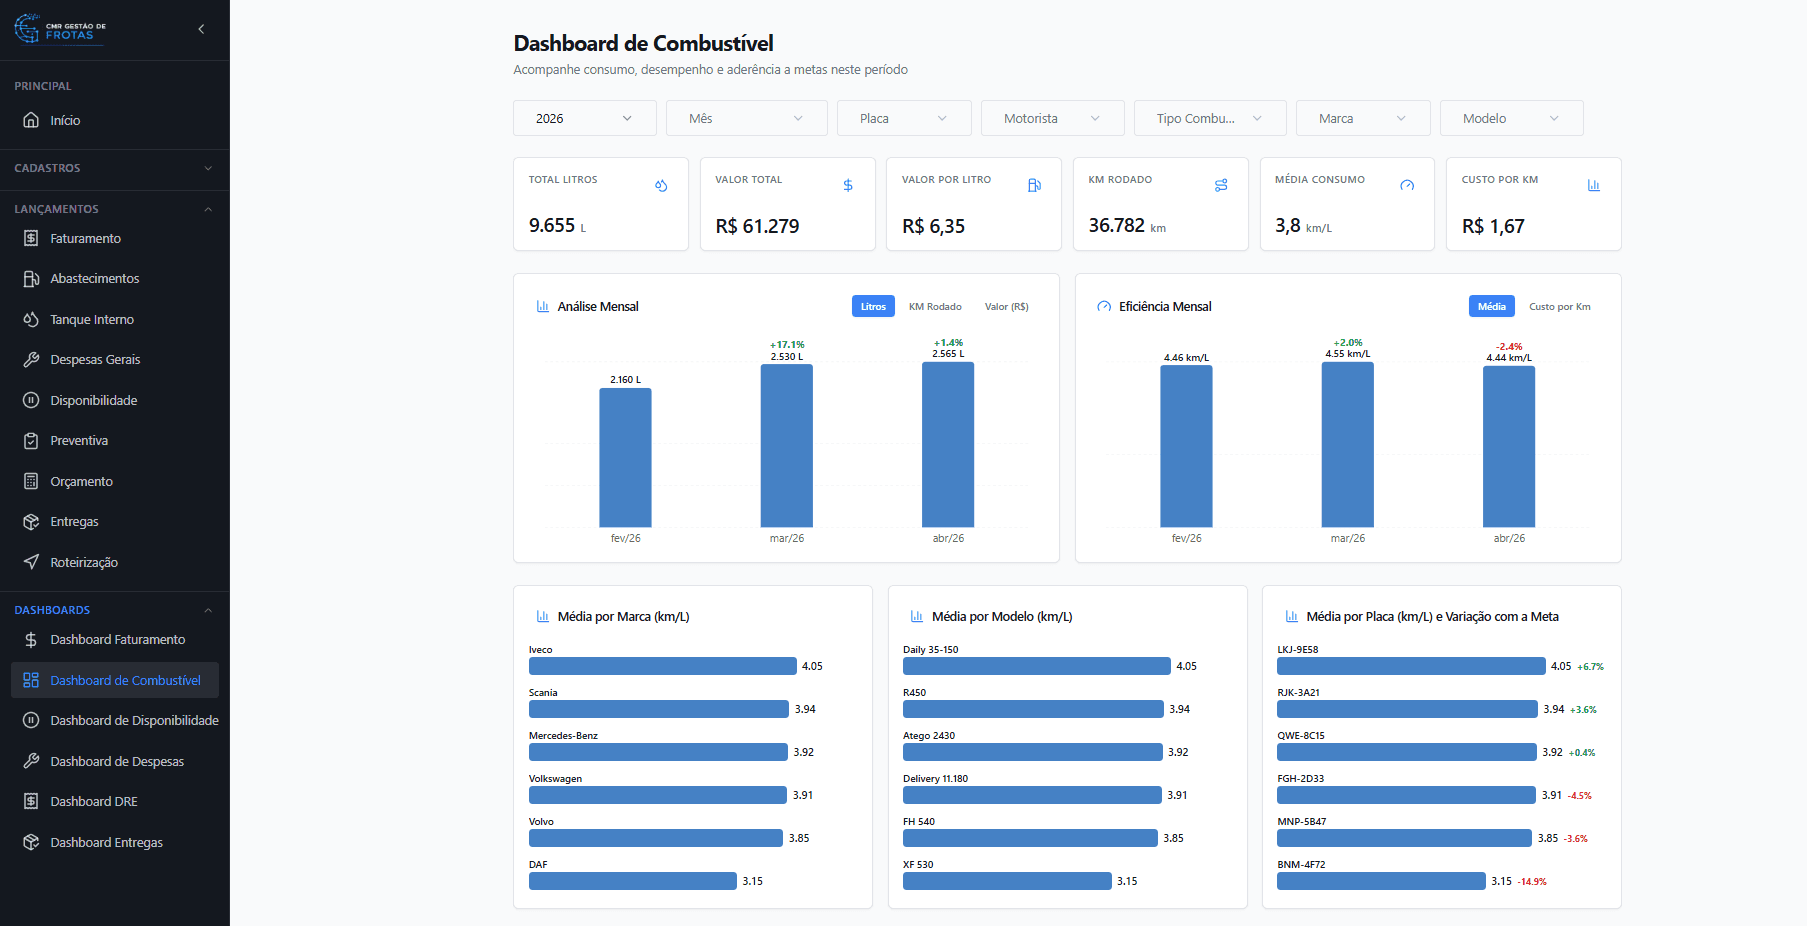The width and height of the screenshot is (1807, 926).
Task: Click the droplet icon beside Tanque Interno
Action: (31, 319)
